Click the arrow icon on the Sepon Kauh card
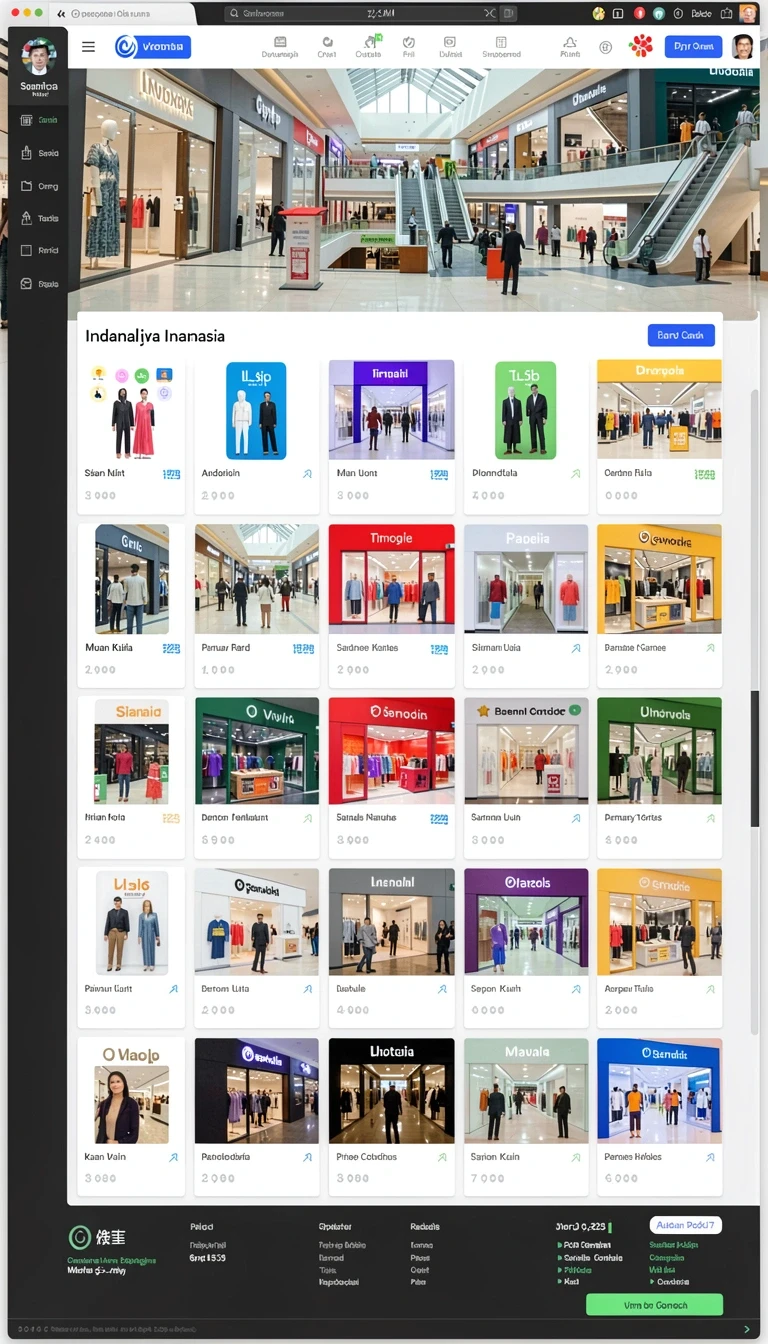Screen dimensions: 768x1344 coord(576,989)
